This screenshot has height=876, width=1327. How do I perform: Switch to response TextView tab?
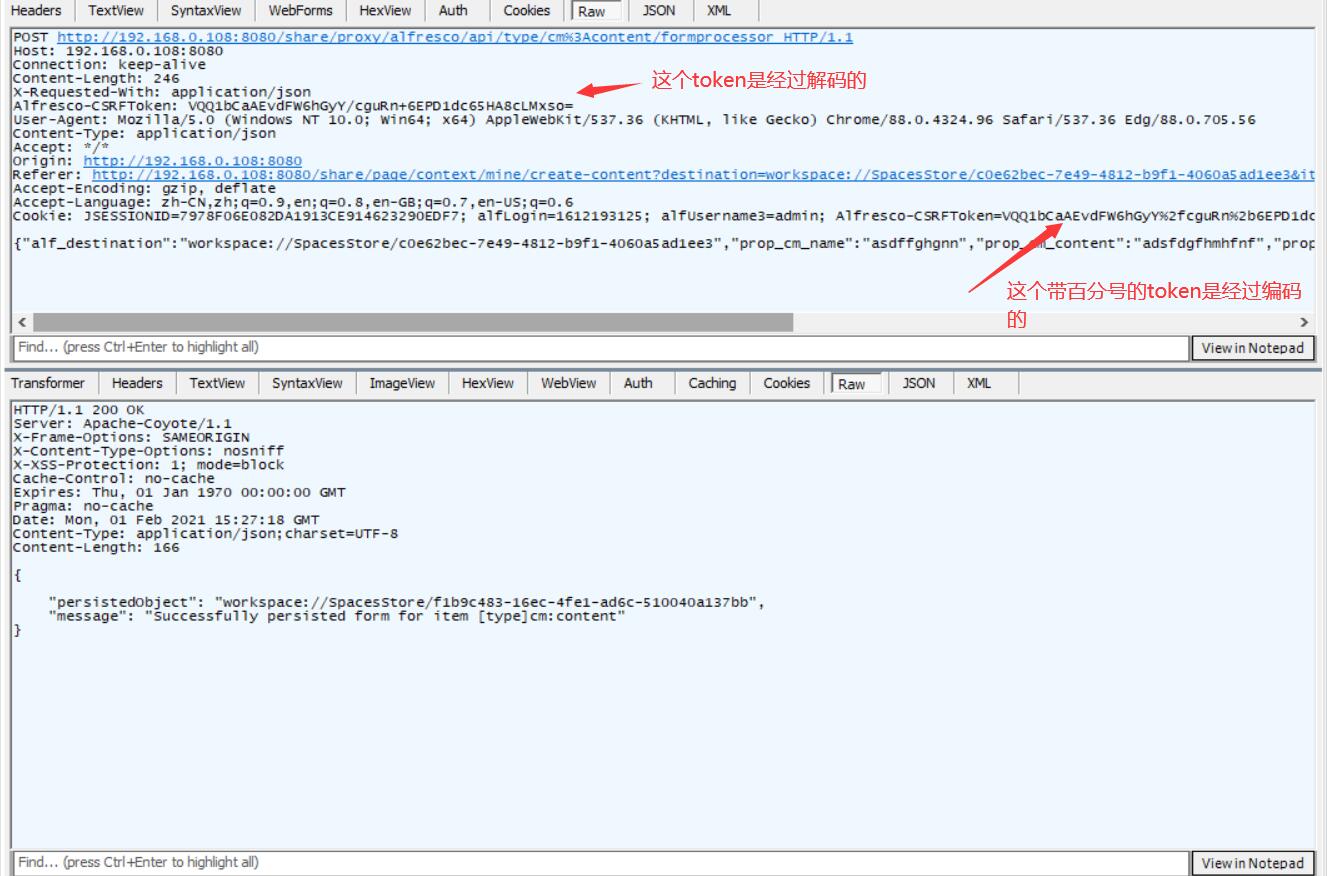tap(217, 383)
